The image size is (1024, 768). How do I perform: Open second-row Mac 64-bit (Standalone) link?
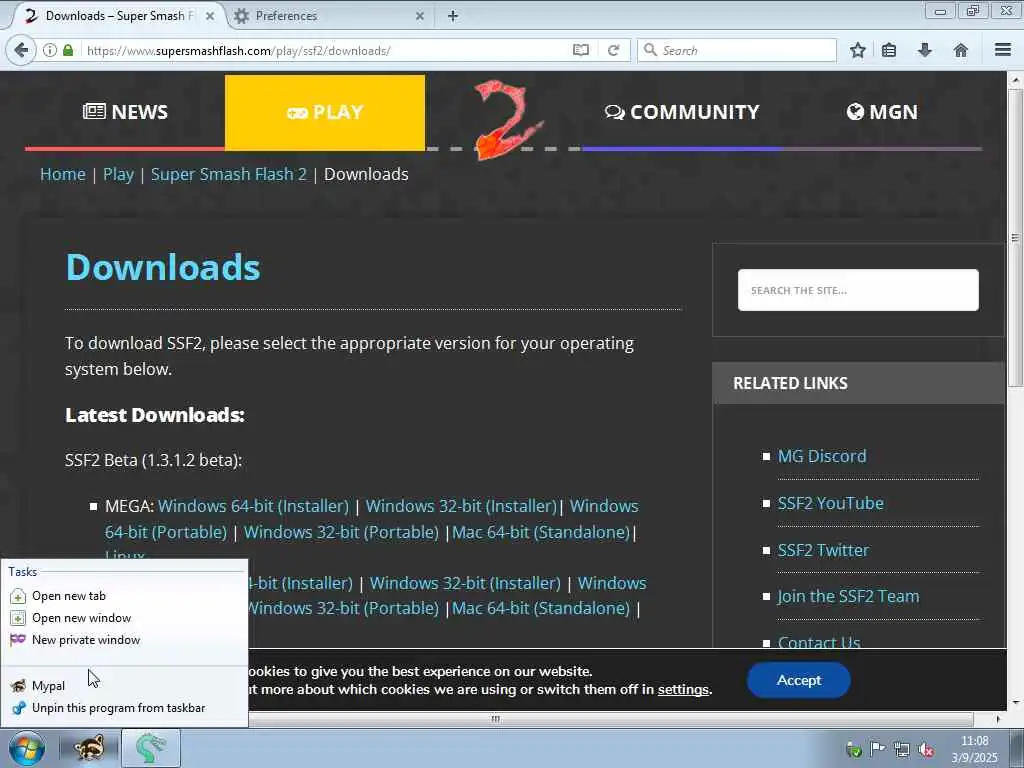pyautogui.click(x=541, y=608)
